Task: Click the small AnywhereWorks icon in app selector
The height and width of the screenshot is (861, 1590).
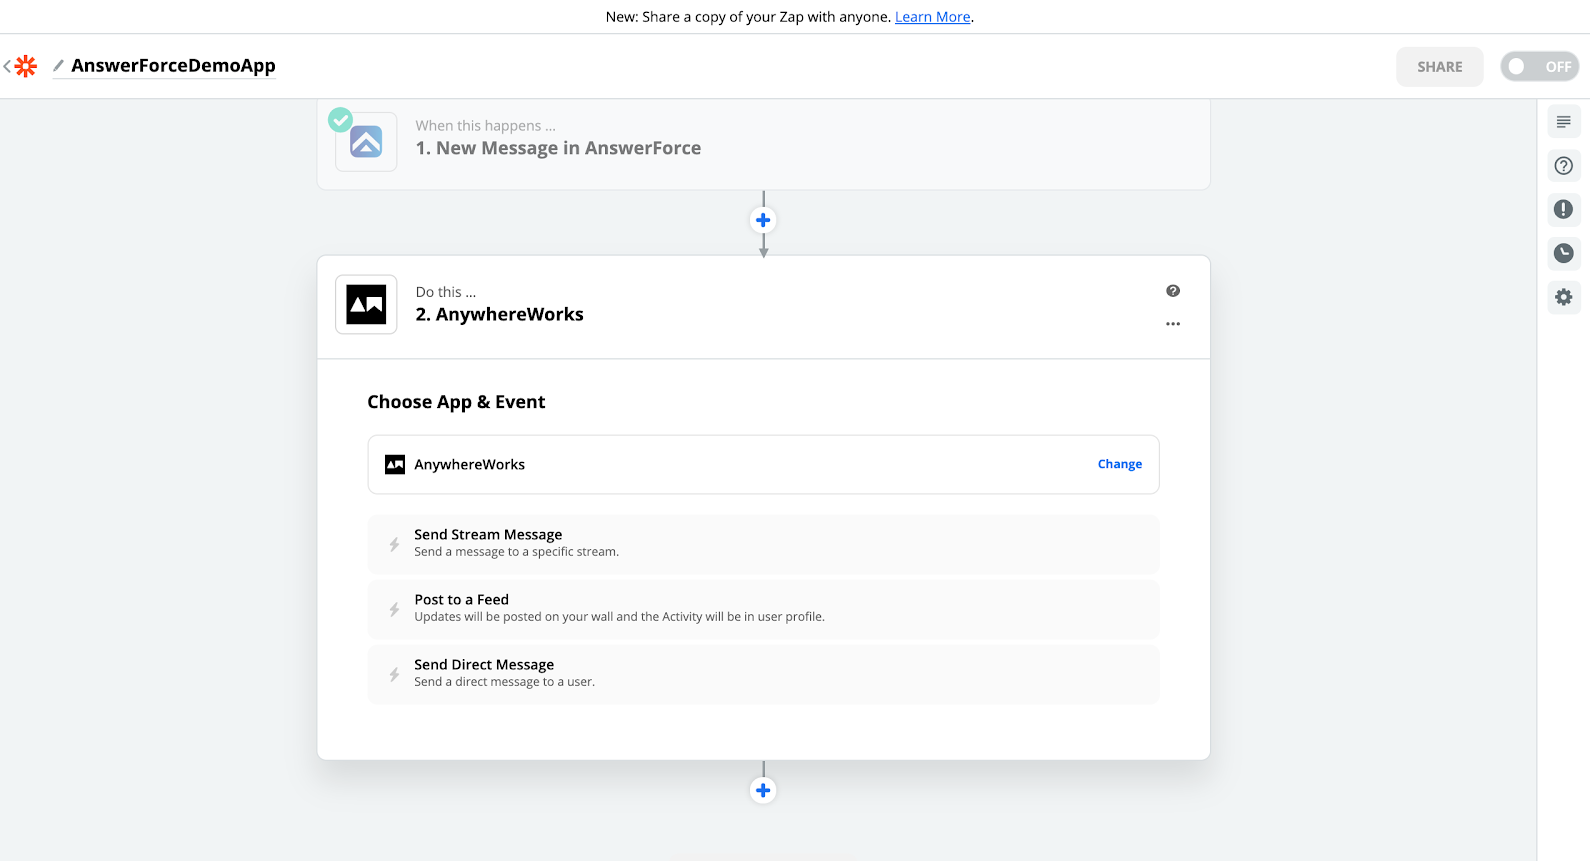Action: click(x=395, y=464)
